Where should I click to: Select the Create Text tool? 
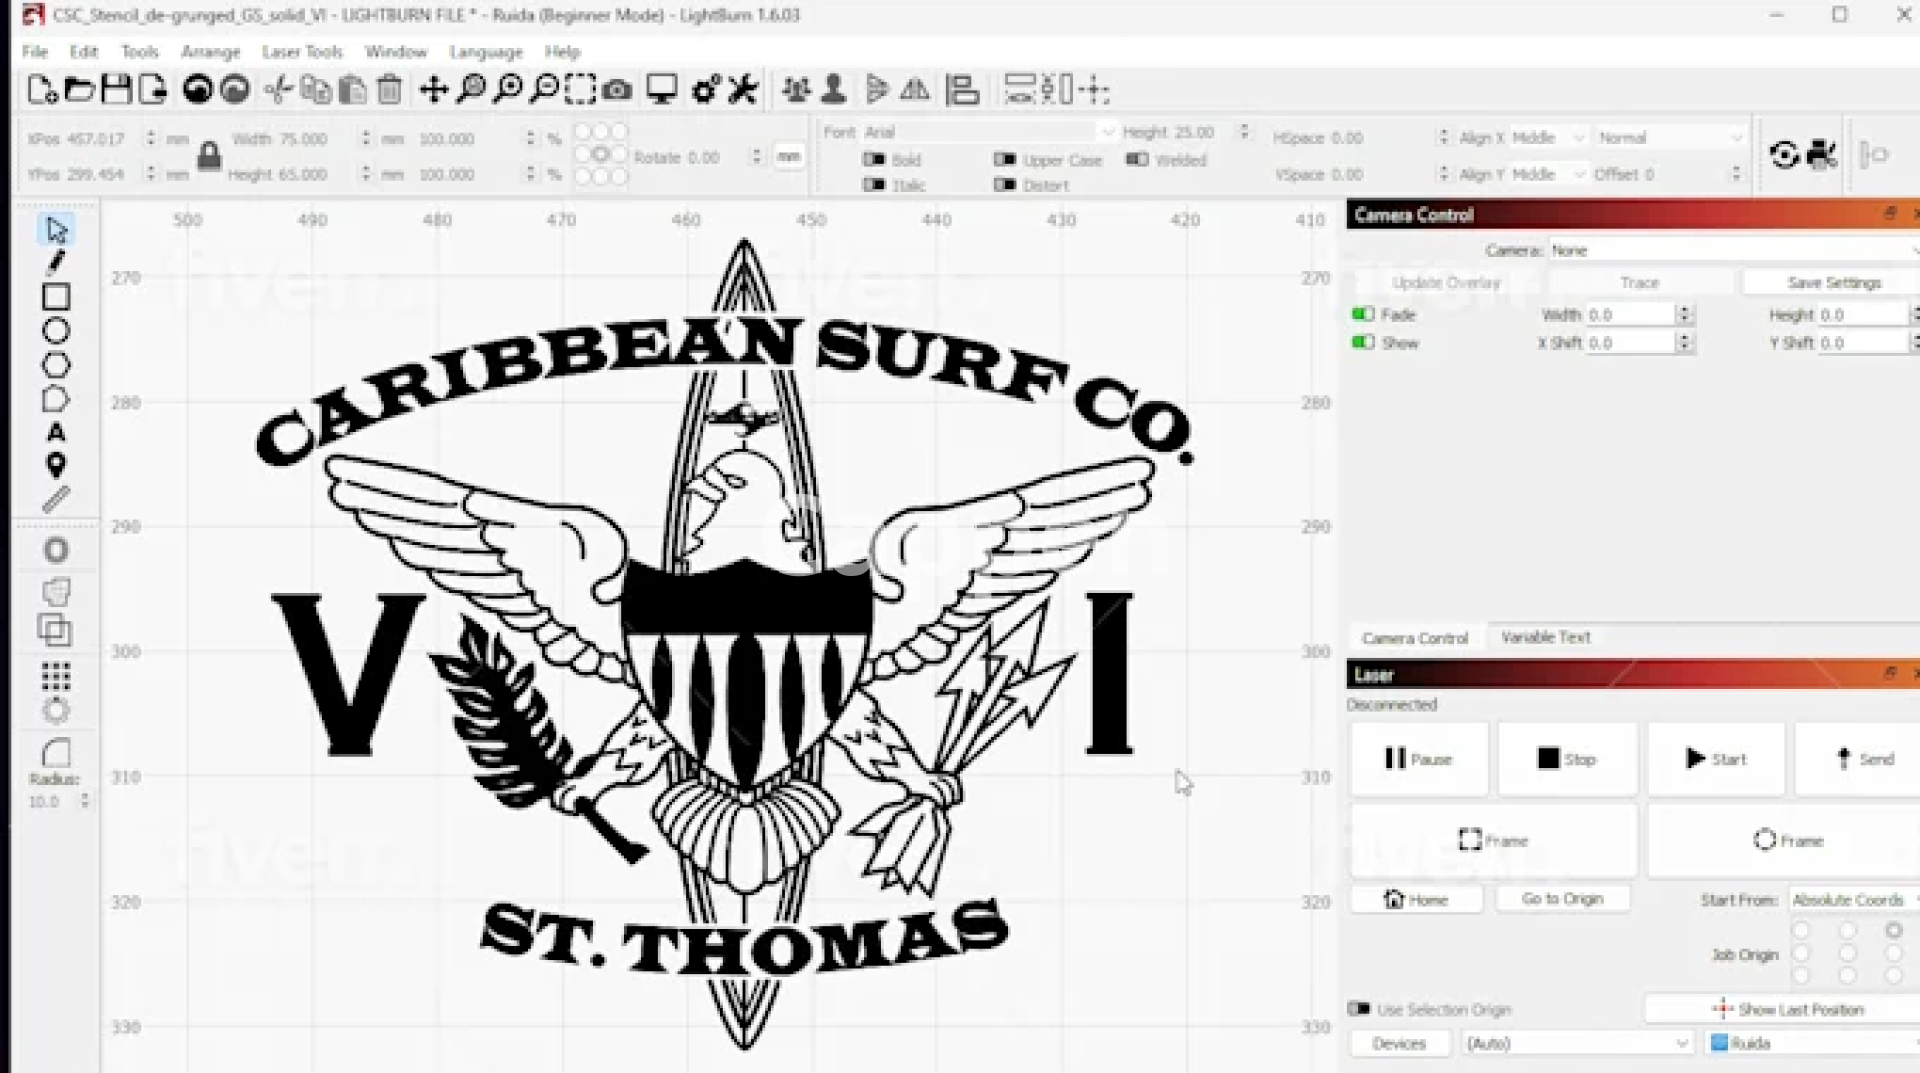coord(56,432)
